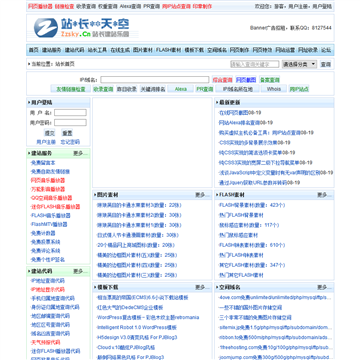Open the 网站Alexa排名查询 update link
This screenshot has width=360, height=360.
[x=239, y=123]
